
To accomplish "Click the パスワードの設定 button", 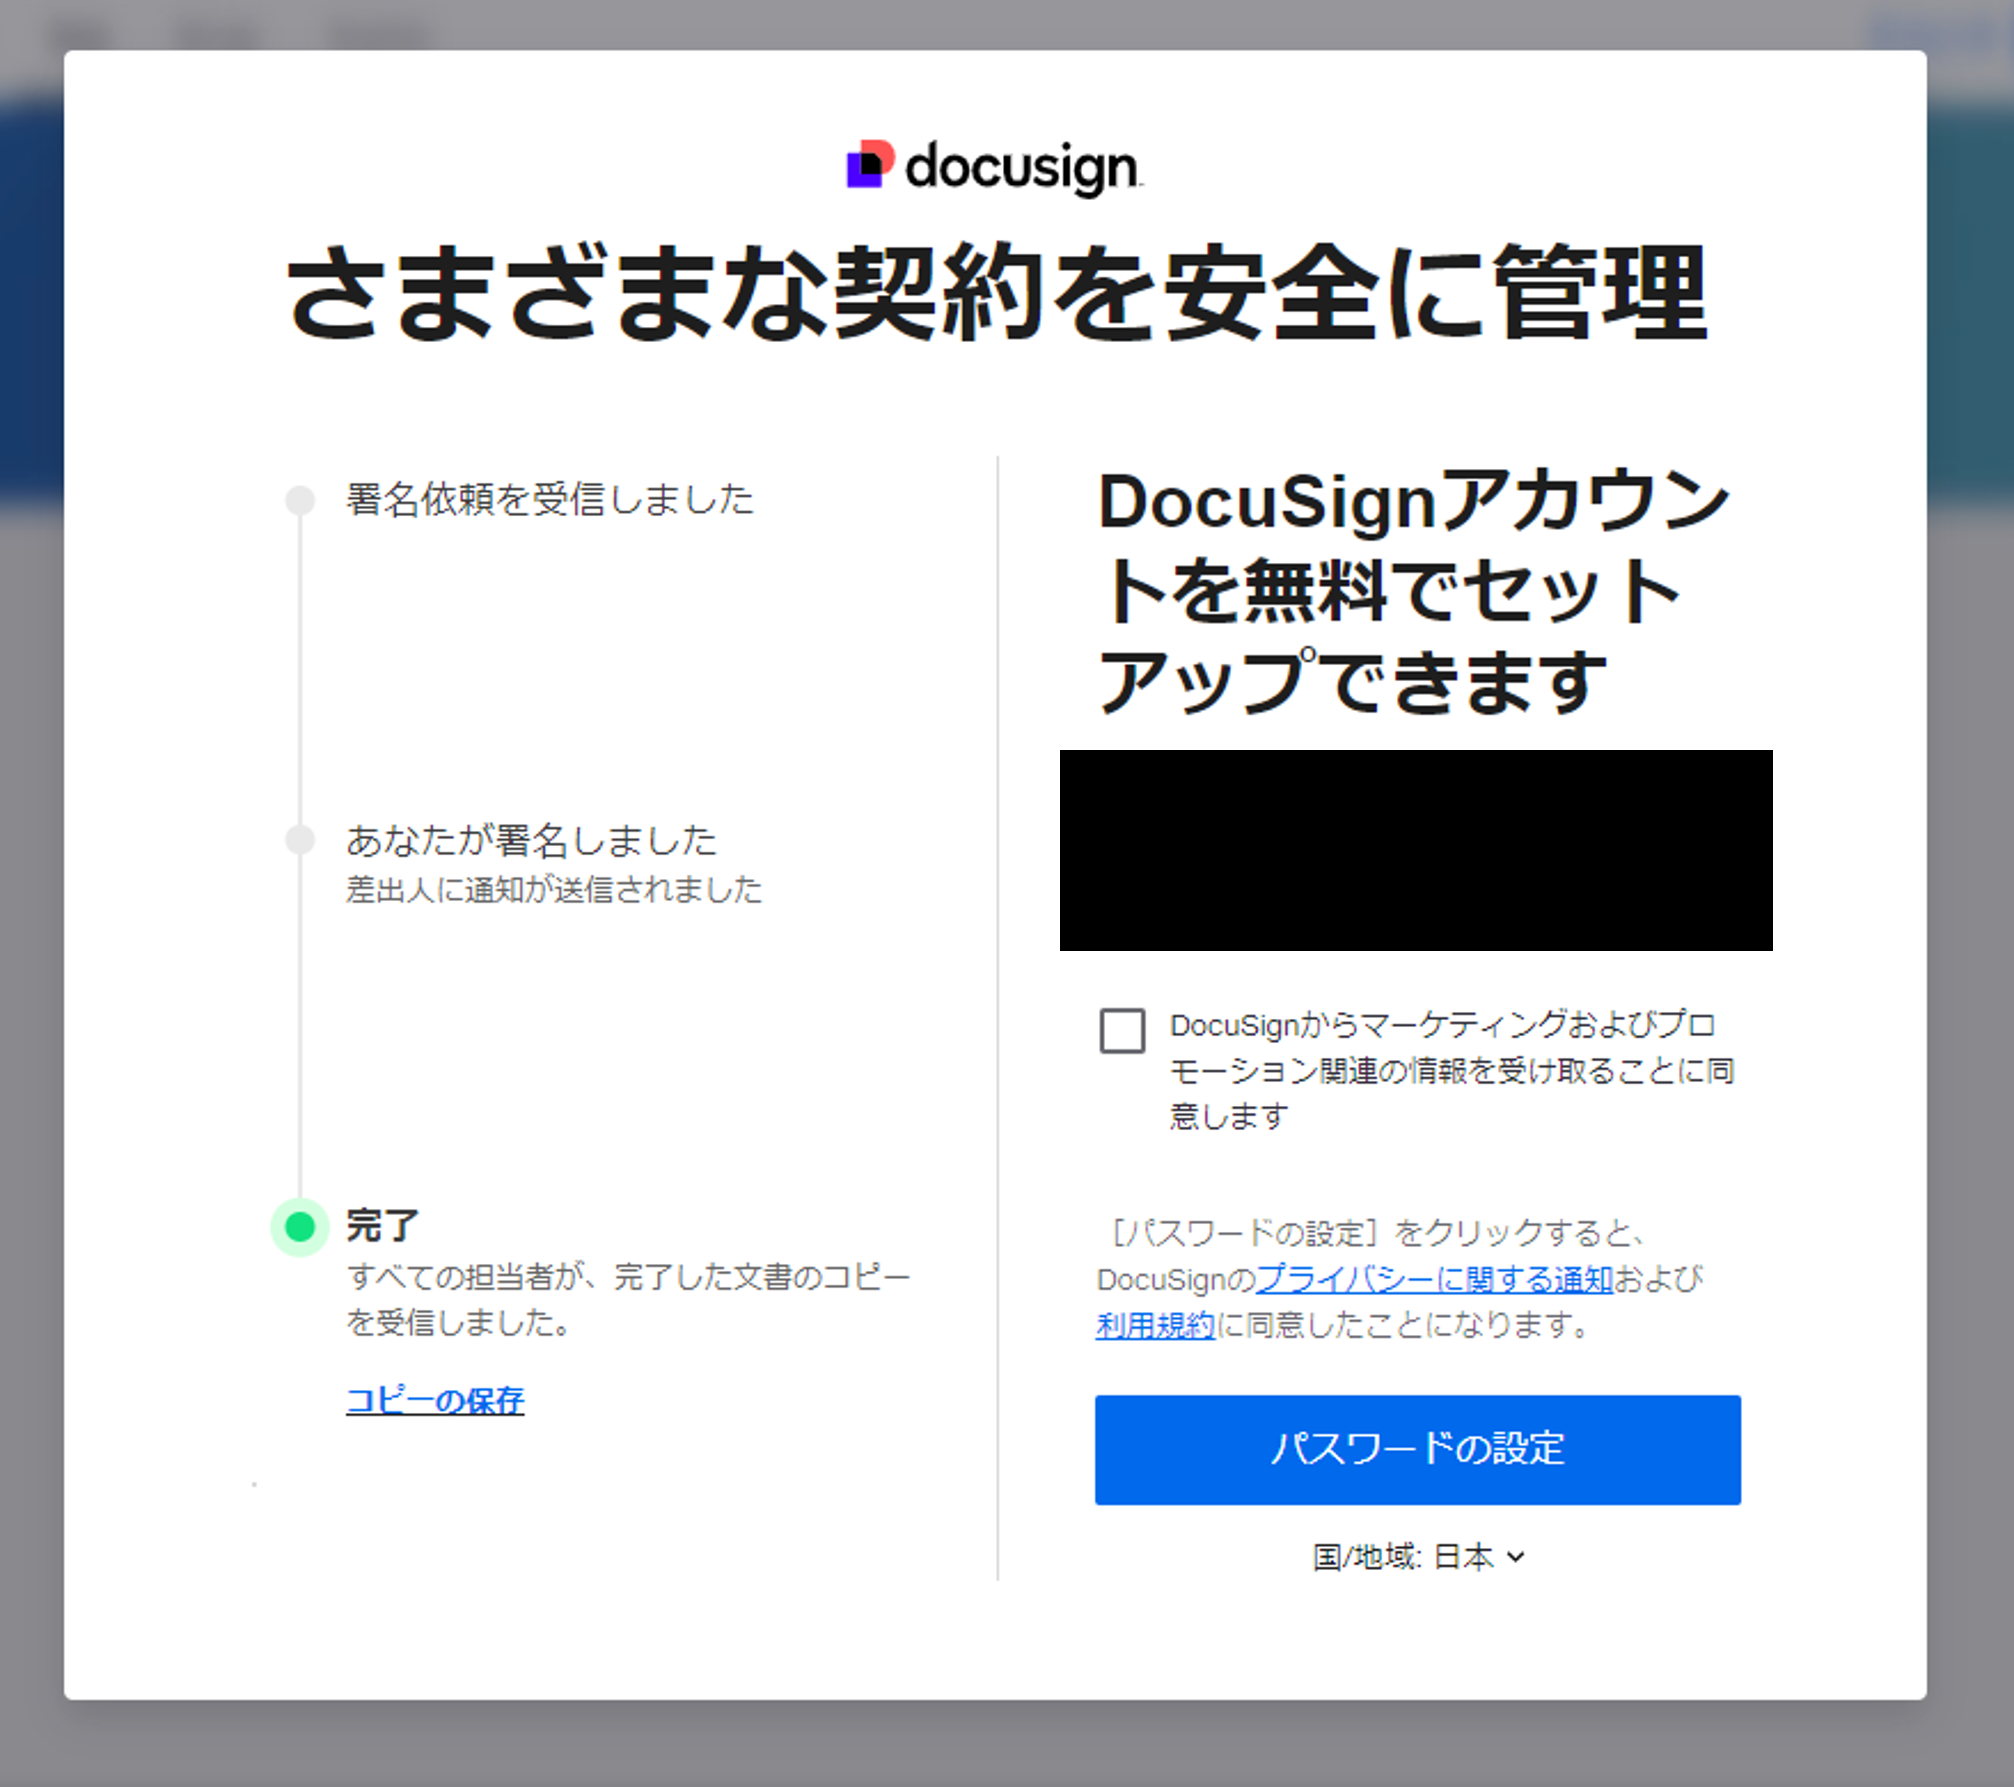I will click(1417, 1449).
